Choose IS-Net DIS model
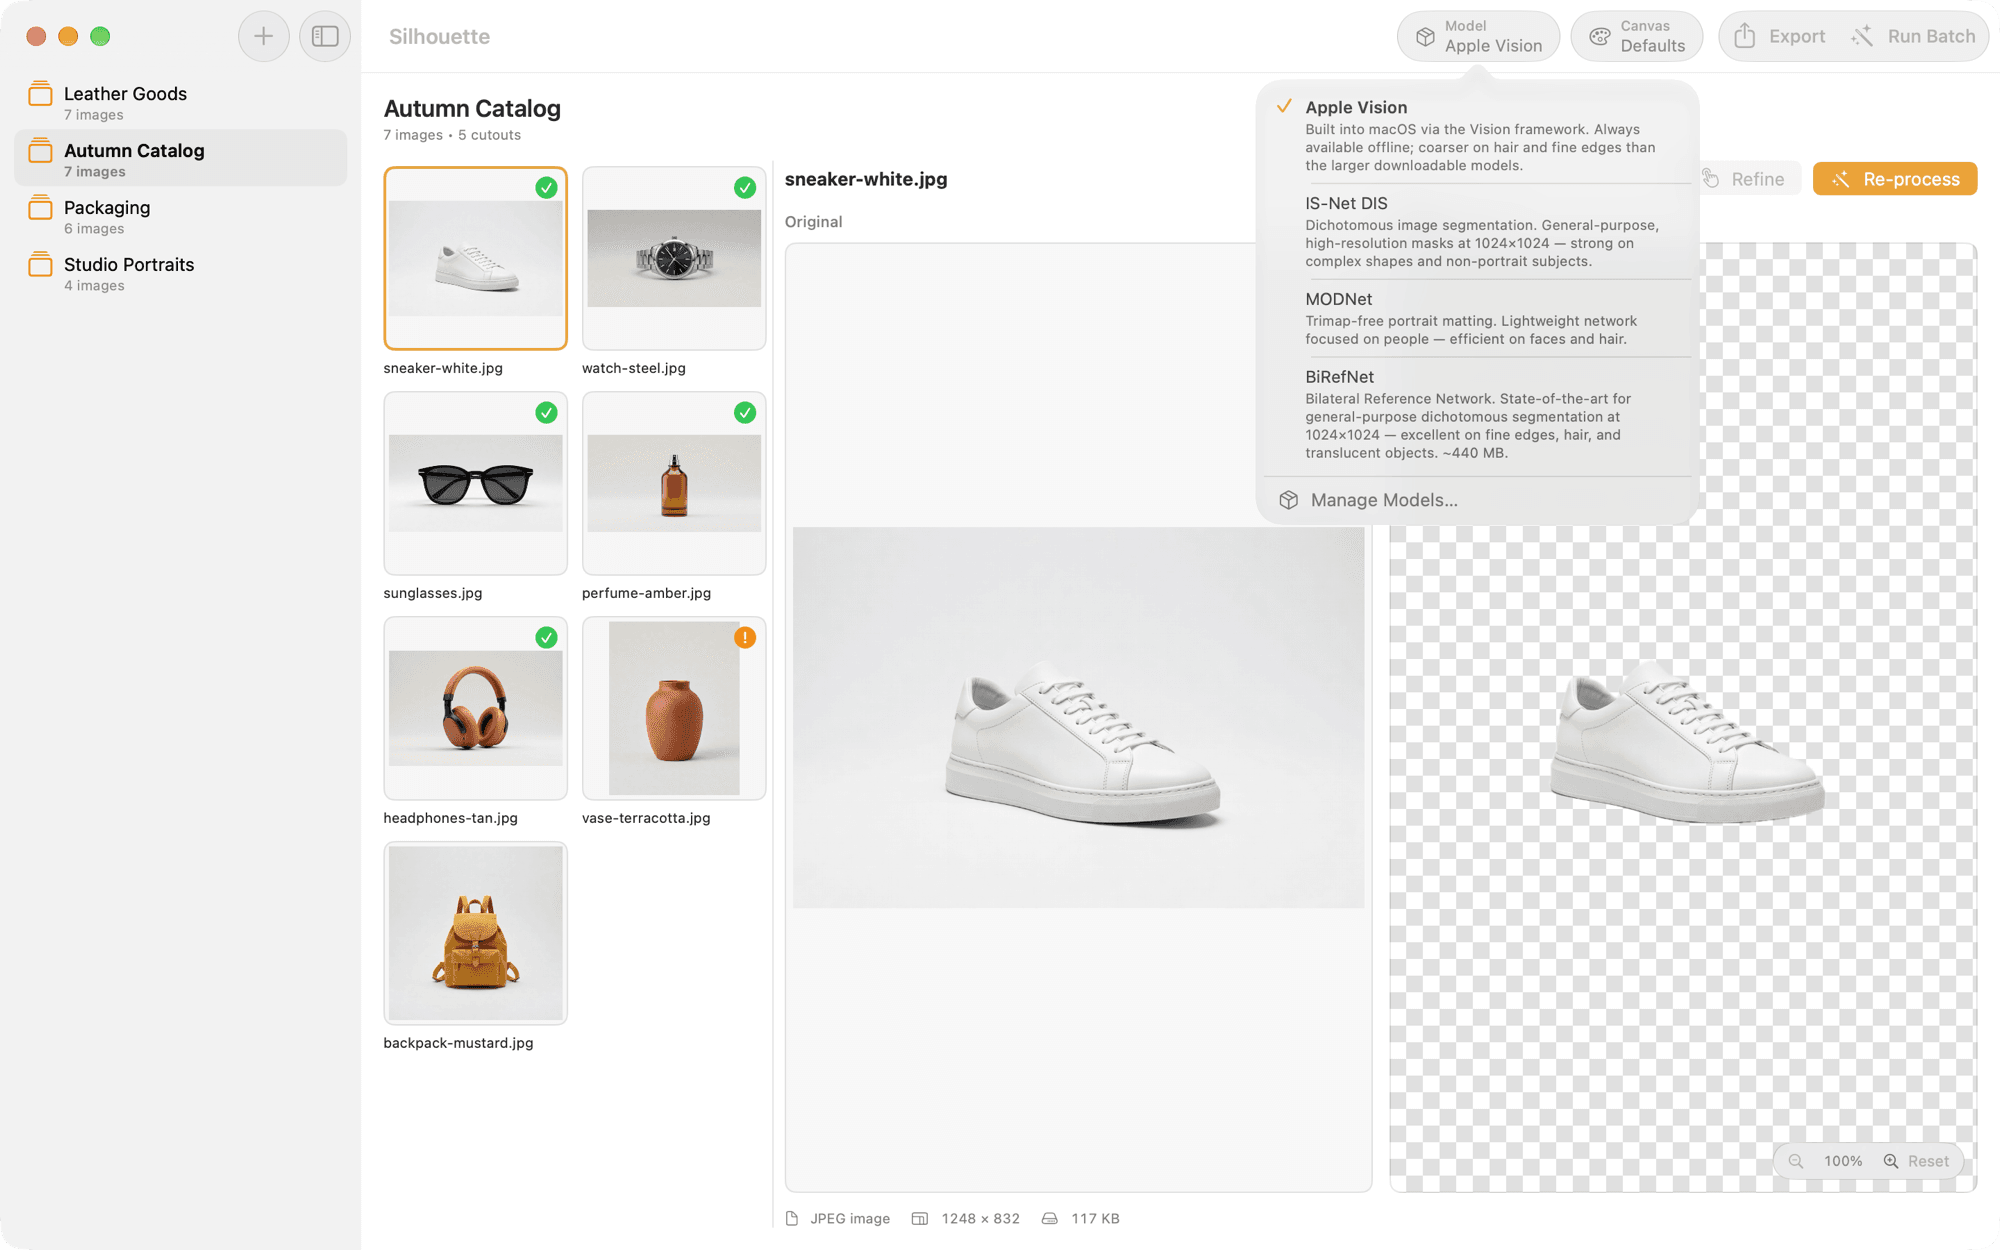Image resolution: width=2000 pixels, height=1250 pixels. click(x=1478, y=231)
